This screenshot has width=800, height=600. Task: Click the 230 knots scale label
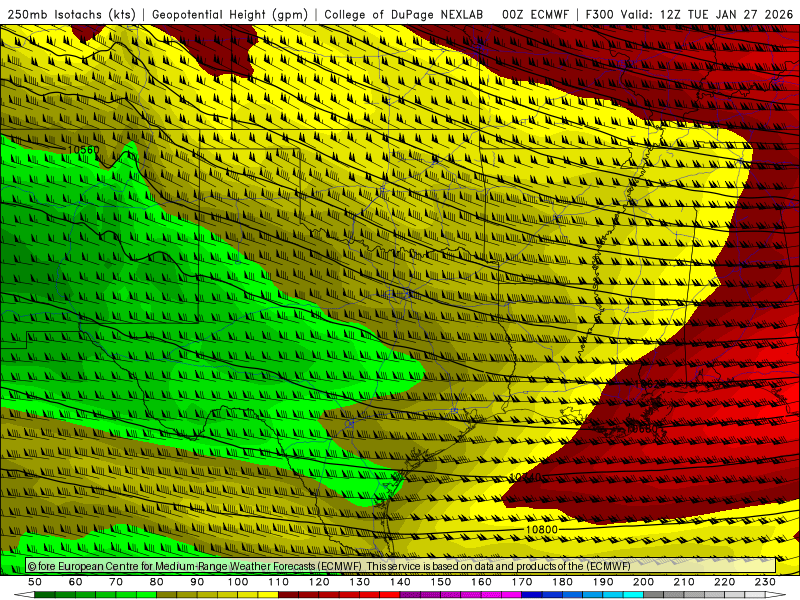point(765,582)
